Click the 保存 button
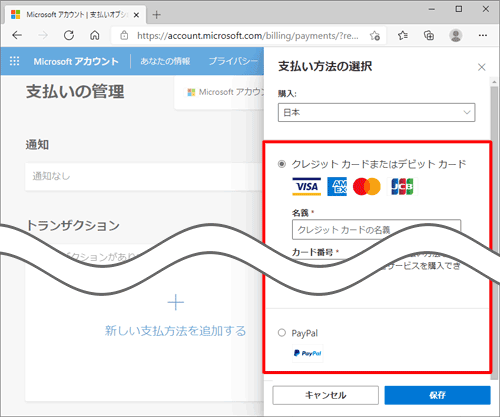 [x=437, y=395]
